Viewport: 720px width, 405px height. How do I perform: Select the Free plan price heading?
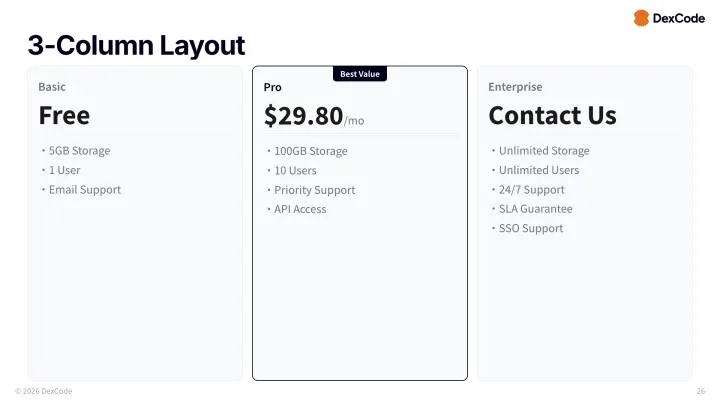(64, 115)
